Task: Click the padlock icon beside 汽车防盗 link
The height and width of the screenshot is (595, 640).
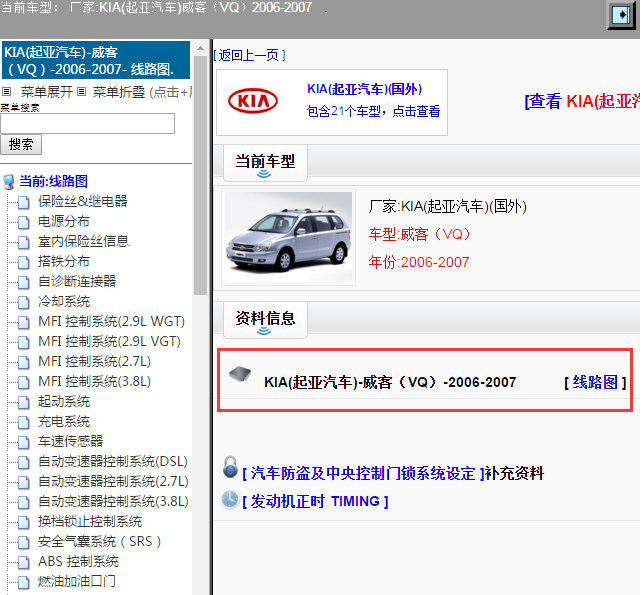Action: tap(230, 467)
